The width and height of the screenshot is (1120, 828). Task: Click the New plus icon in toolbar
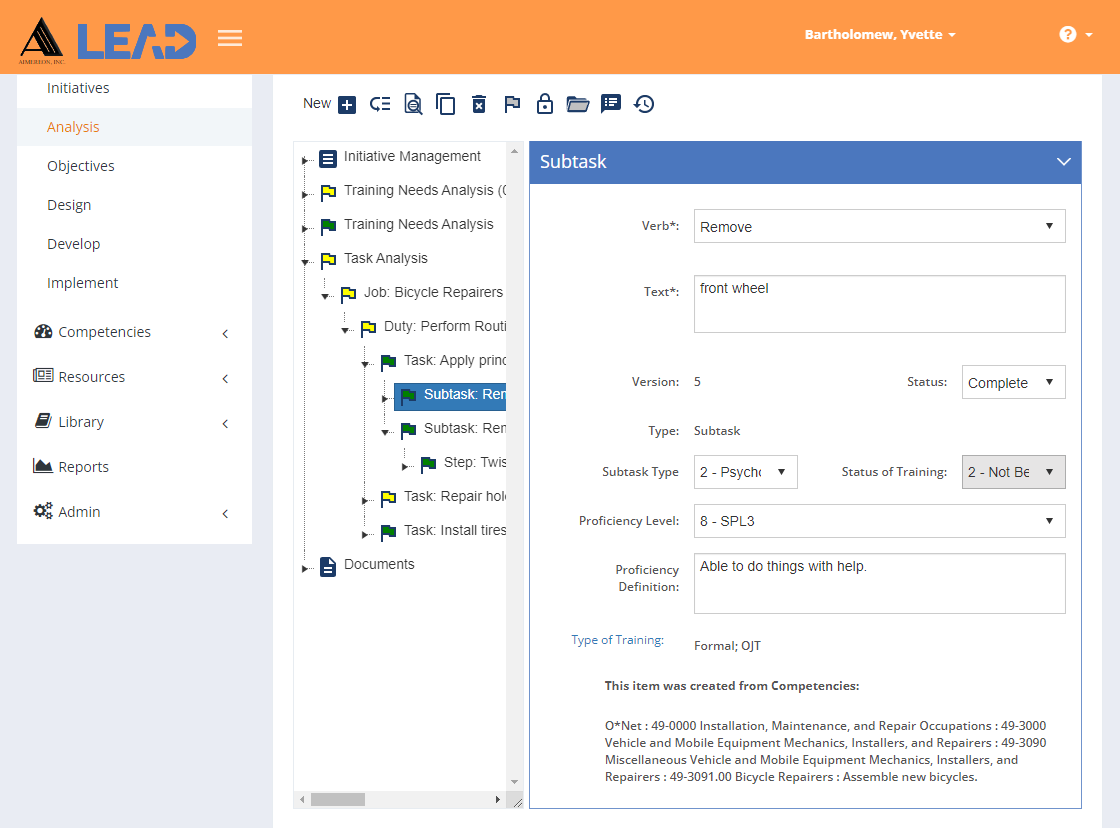click(x=346, y=104)
